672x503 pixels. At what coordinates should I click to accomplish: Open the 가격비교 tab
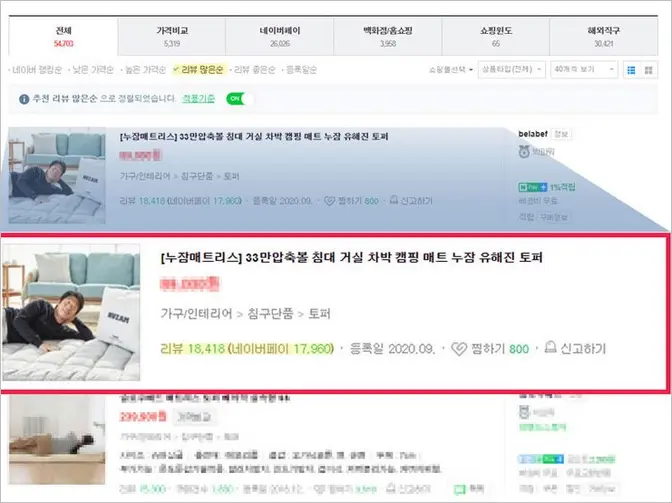click(172, 37)
